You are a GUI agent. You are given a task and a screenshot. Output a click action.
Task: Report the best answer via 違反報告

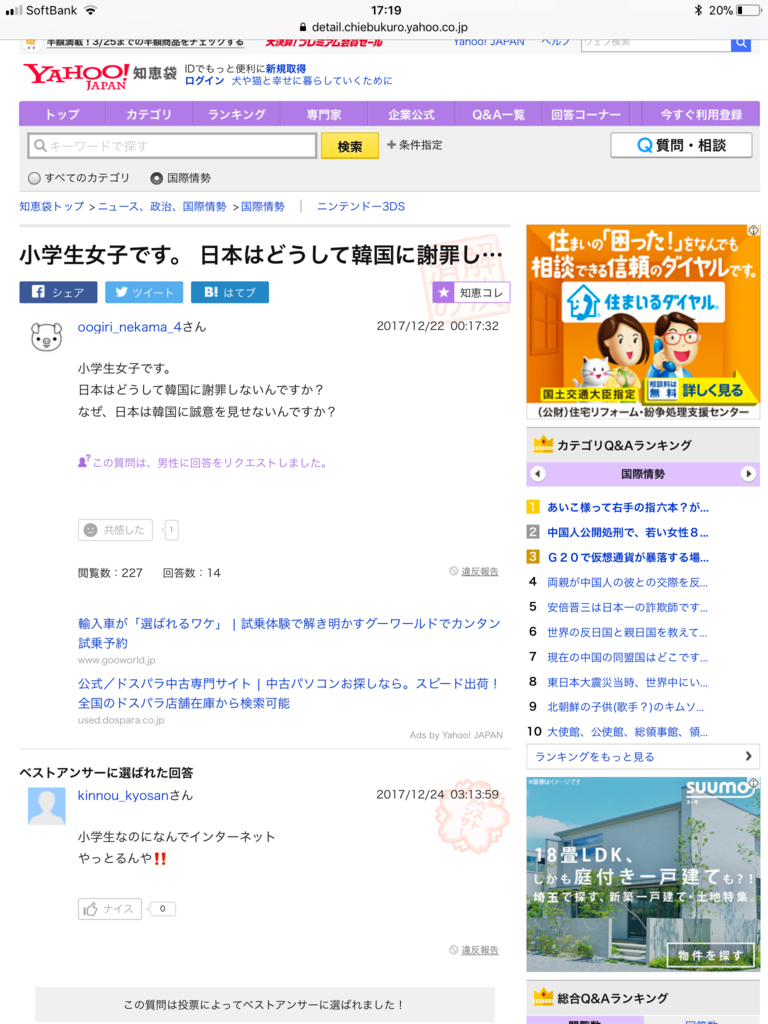474,950
